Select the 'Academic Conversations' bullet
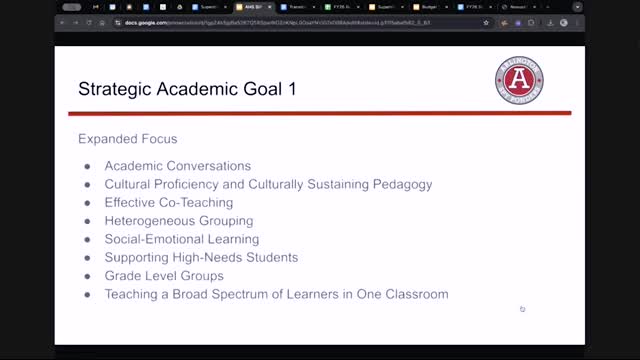This screenshot has width=640, height=360. (178, 166)
